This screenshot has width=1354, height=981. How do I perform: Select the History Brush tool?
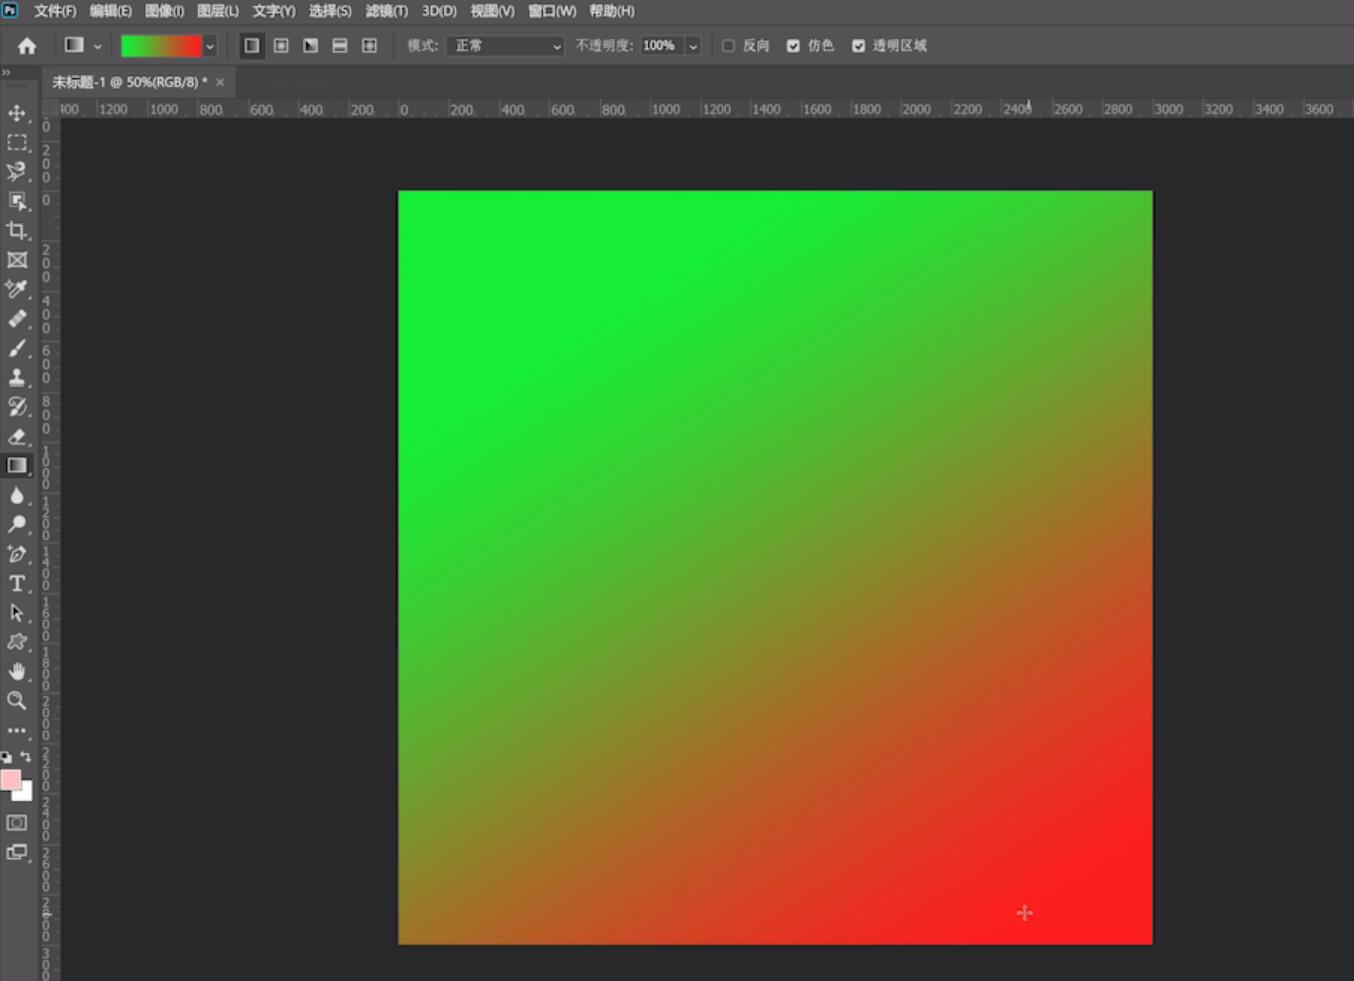coord(17,407)
